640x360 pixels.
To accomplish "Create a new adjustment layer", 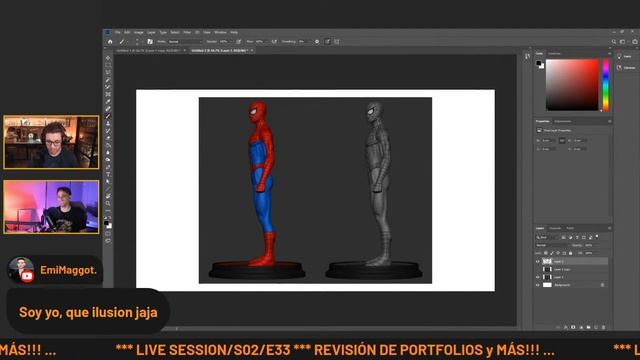I will click(x=581, y=327).
